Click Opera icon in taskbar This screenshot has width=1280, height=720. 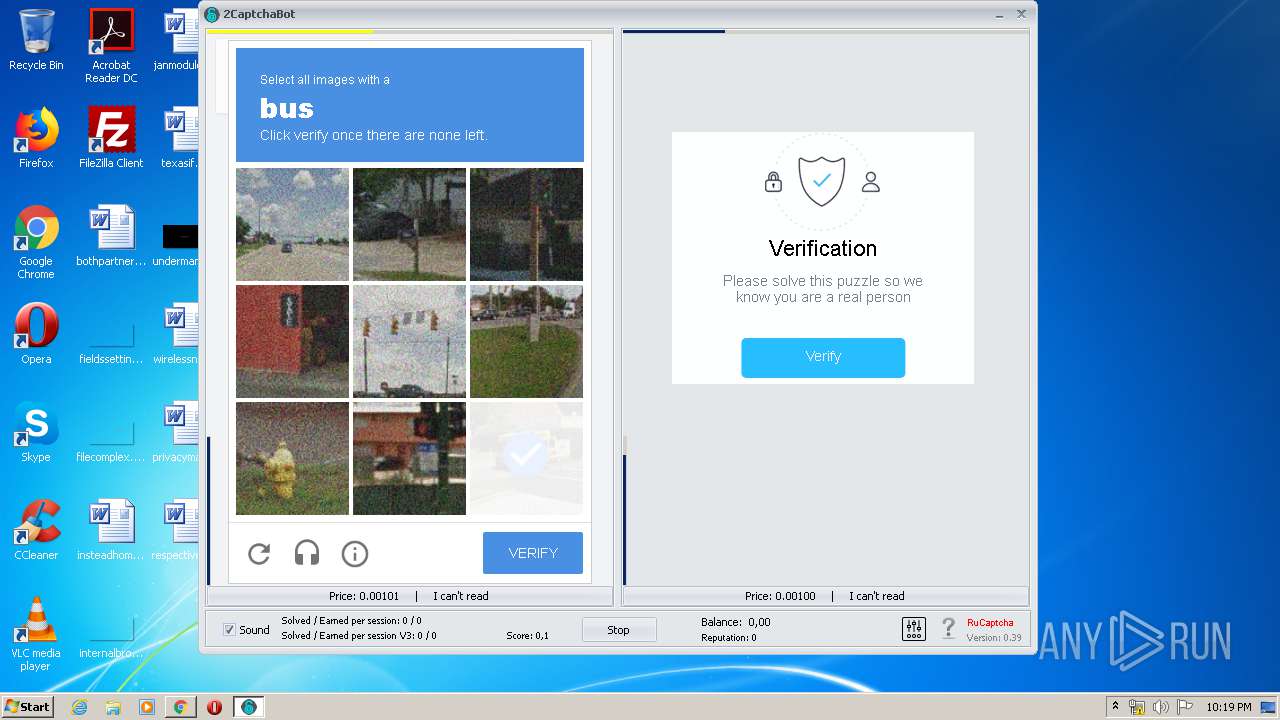tap(214, 707)
